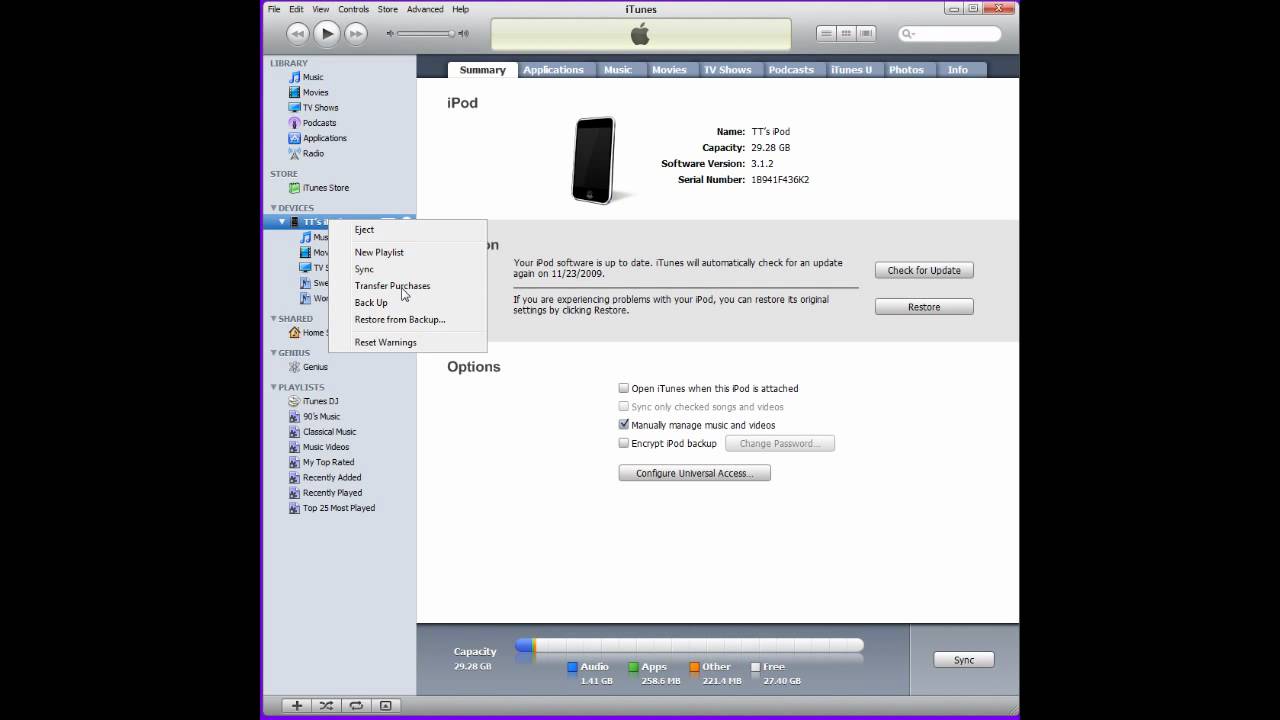Open the Classical Music playlist icon
This screenshot has height=720, width=1280.
pos(294,432)
